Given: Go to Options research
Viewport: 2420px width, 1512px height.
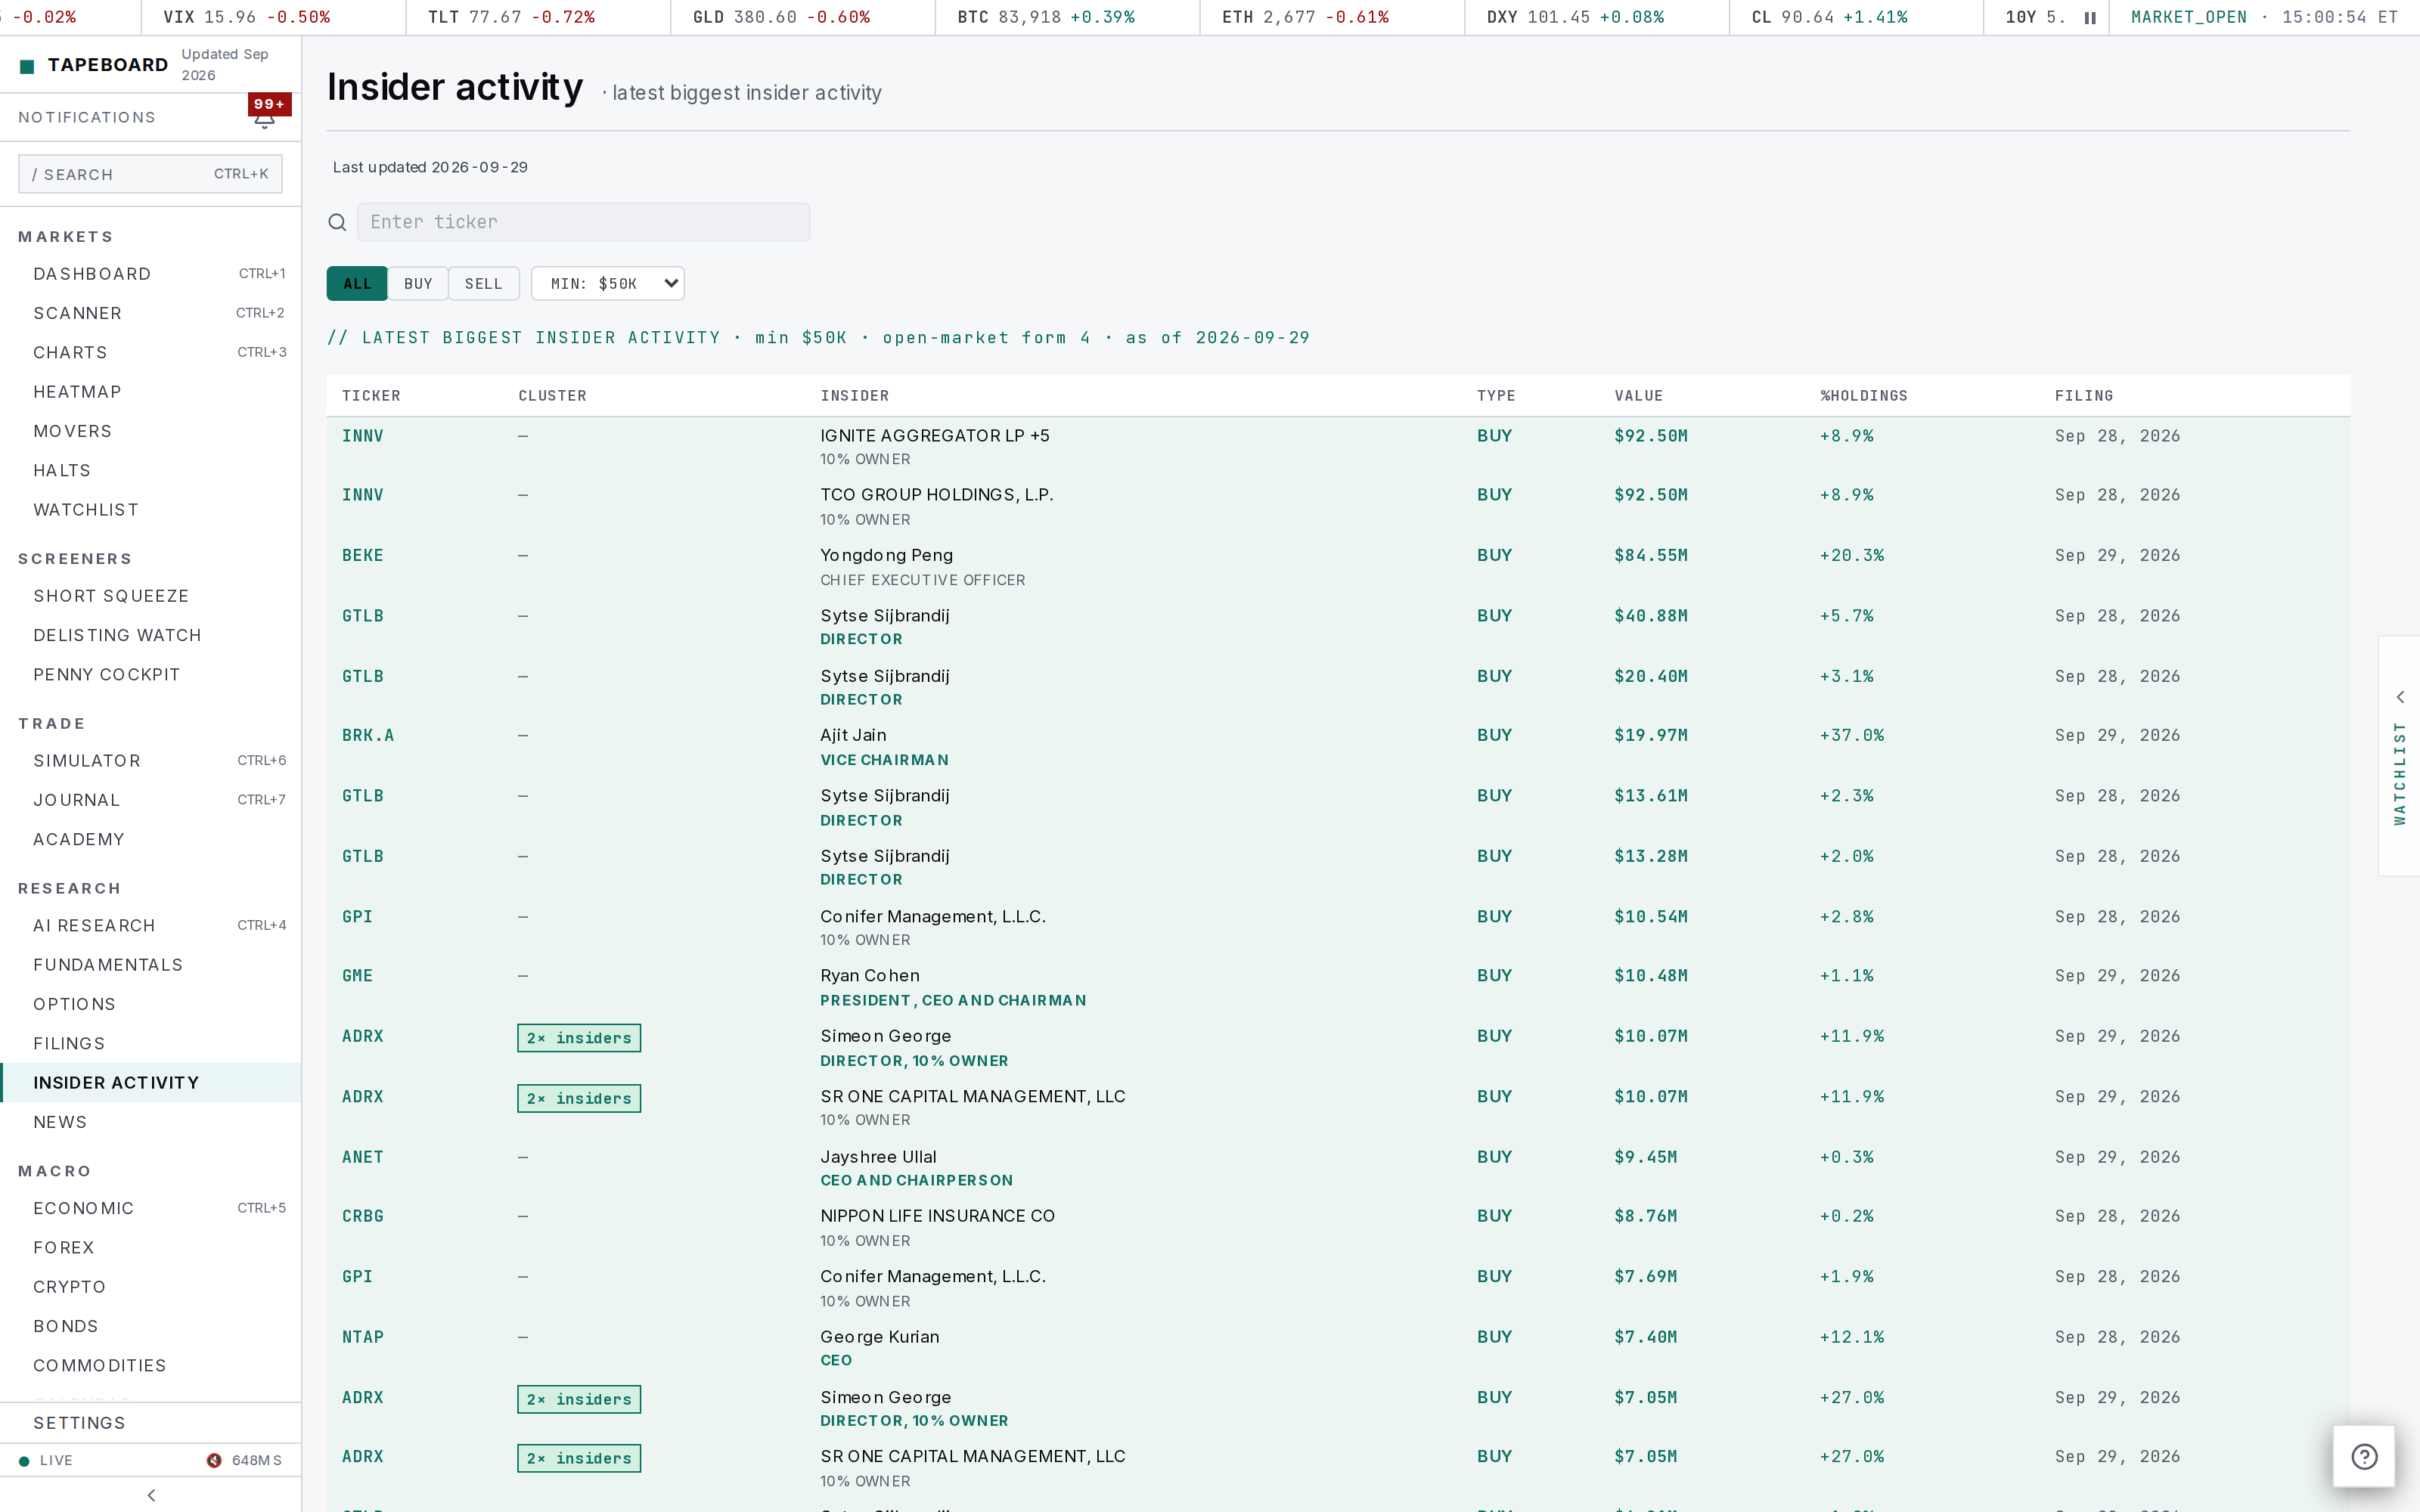Looking at the screenshot, I should (x=150, y=1004).
